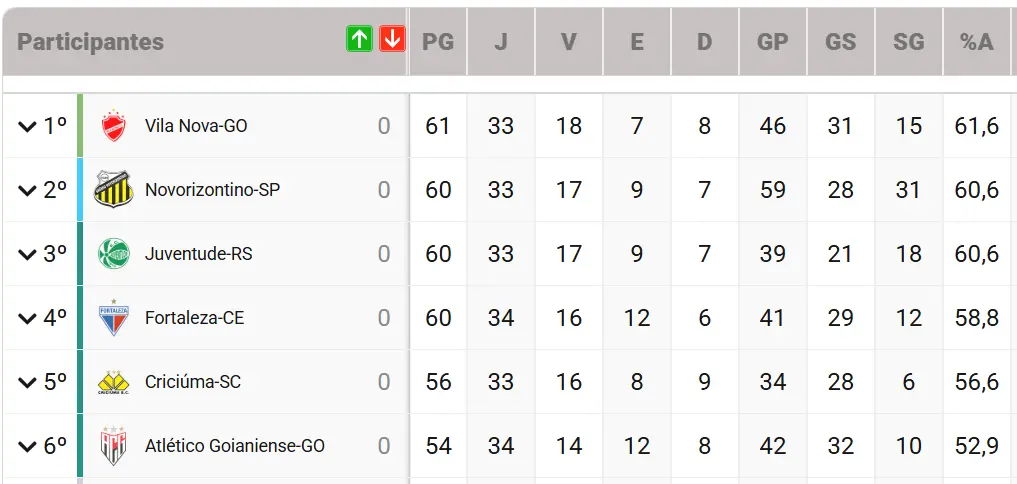Click the Criciúma-SC club crest
Image resolution: width=1017 pixels, height=484 pixels.
114,382
